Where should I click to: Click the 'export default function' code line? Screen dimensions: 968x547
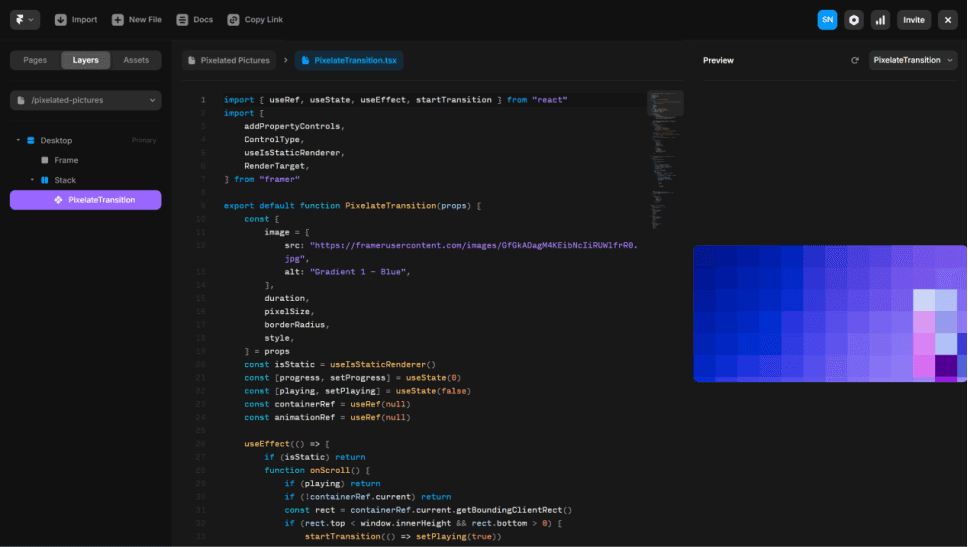[x=352, y=206]
